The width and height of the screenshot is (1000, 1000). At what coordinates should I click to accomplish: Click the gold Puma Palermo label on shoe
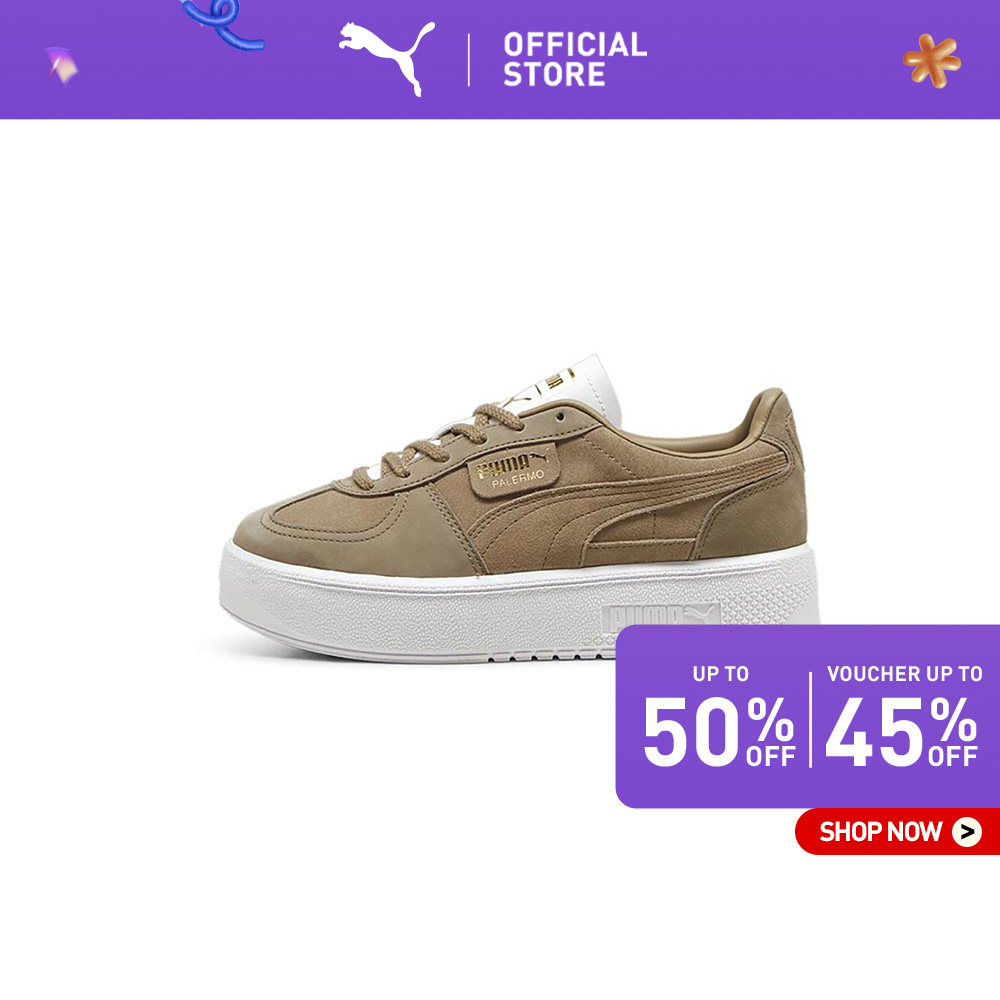click(x=513, y=471)
